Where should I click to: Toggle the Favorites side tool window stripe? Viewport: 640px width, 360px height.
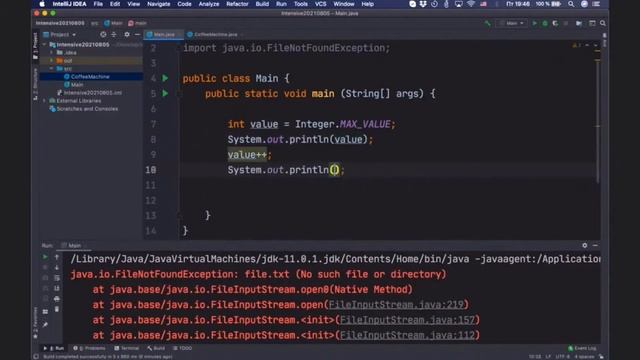pyautogui.click(x=36, y=322)
